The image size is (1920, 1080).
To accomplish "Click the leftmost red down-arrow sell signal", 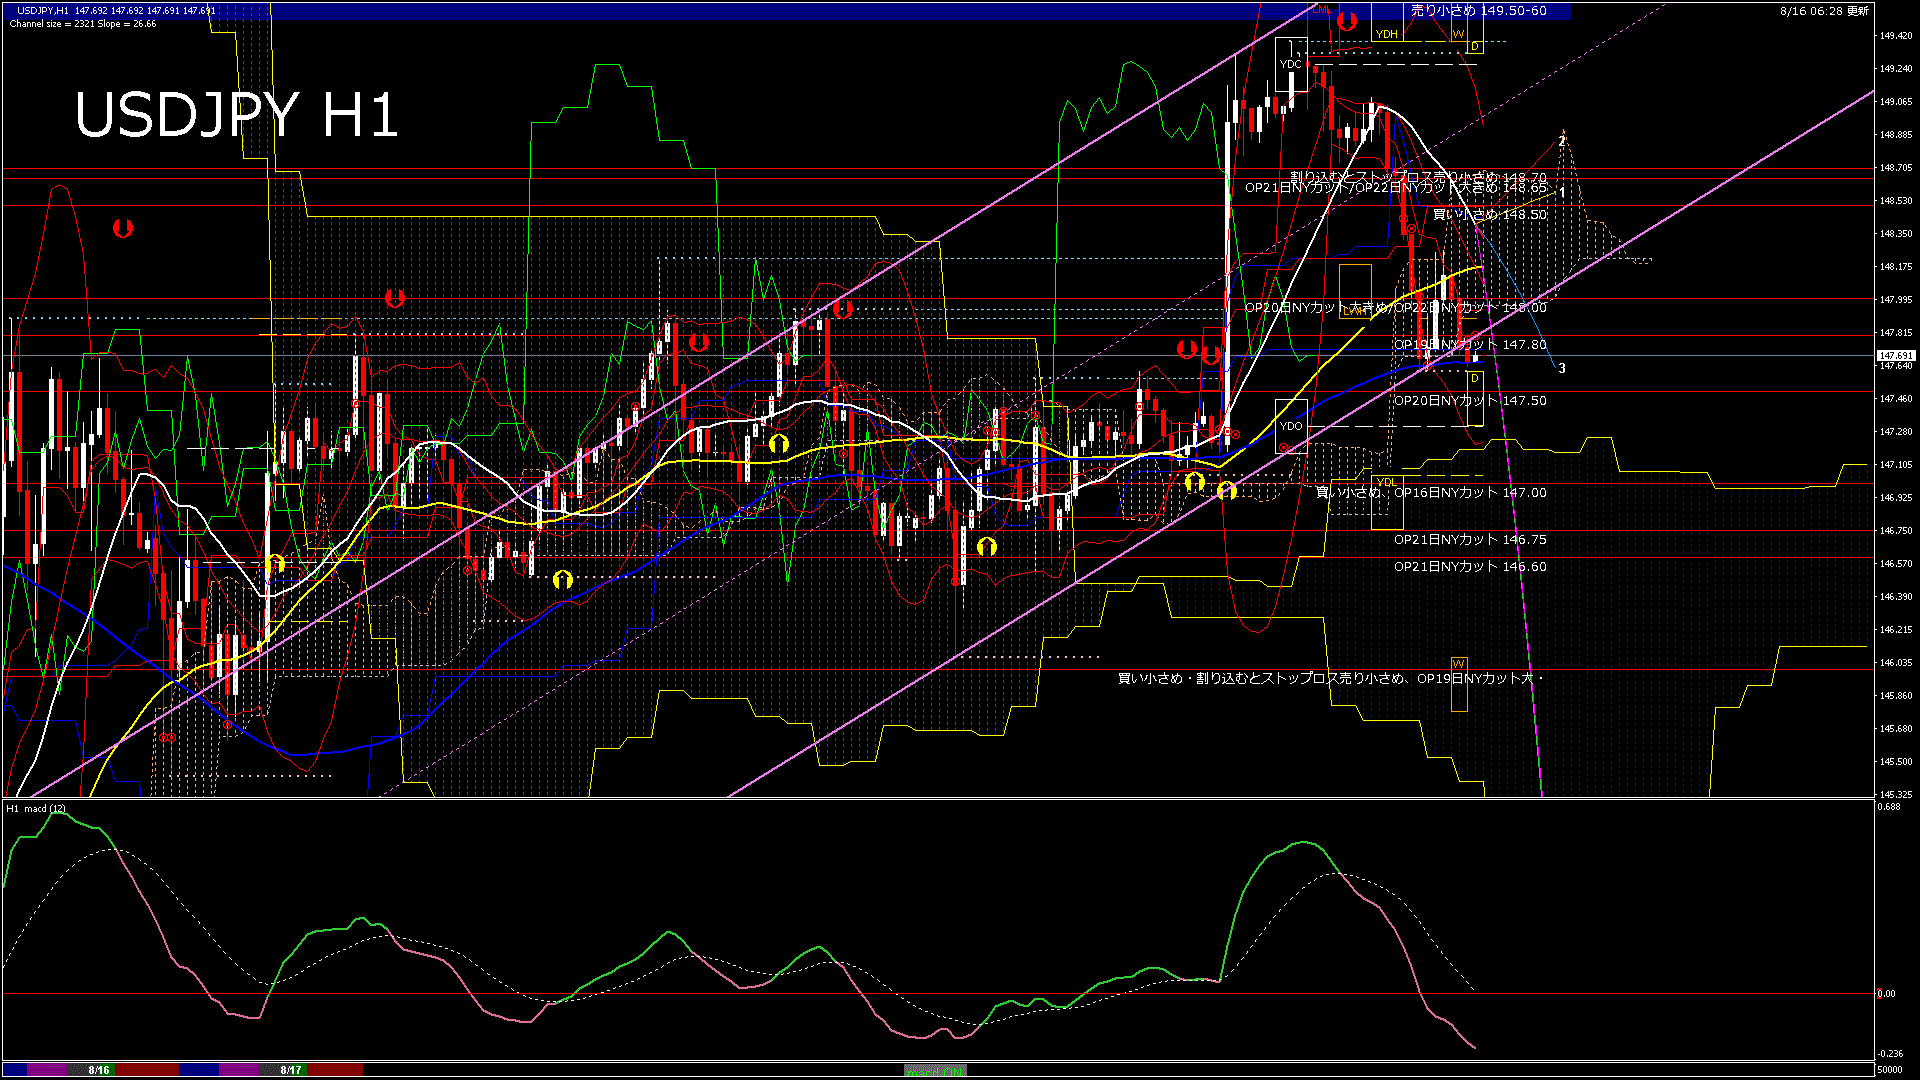I will pyautogui.click(x=123, y=229).
